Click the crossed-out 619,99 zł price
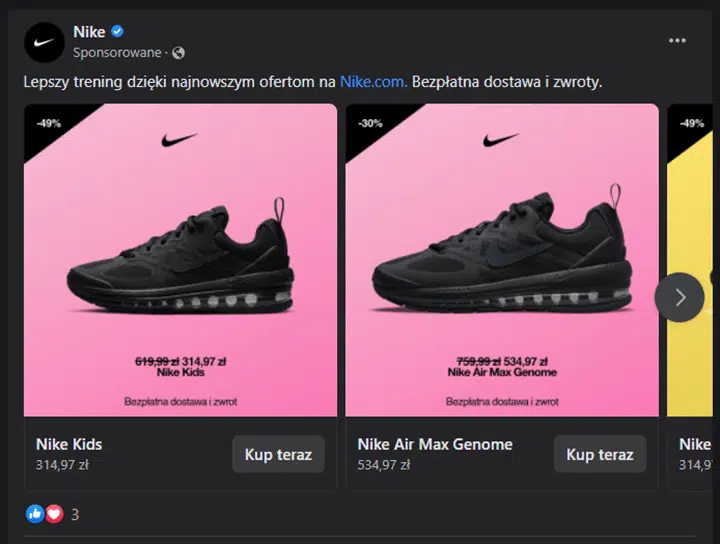Image resolution: width=720 pixels, height=544 pixels. point(157,362)
